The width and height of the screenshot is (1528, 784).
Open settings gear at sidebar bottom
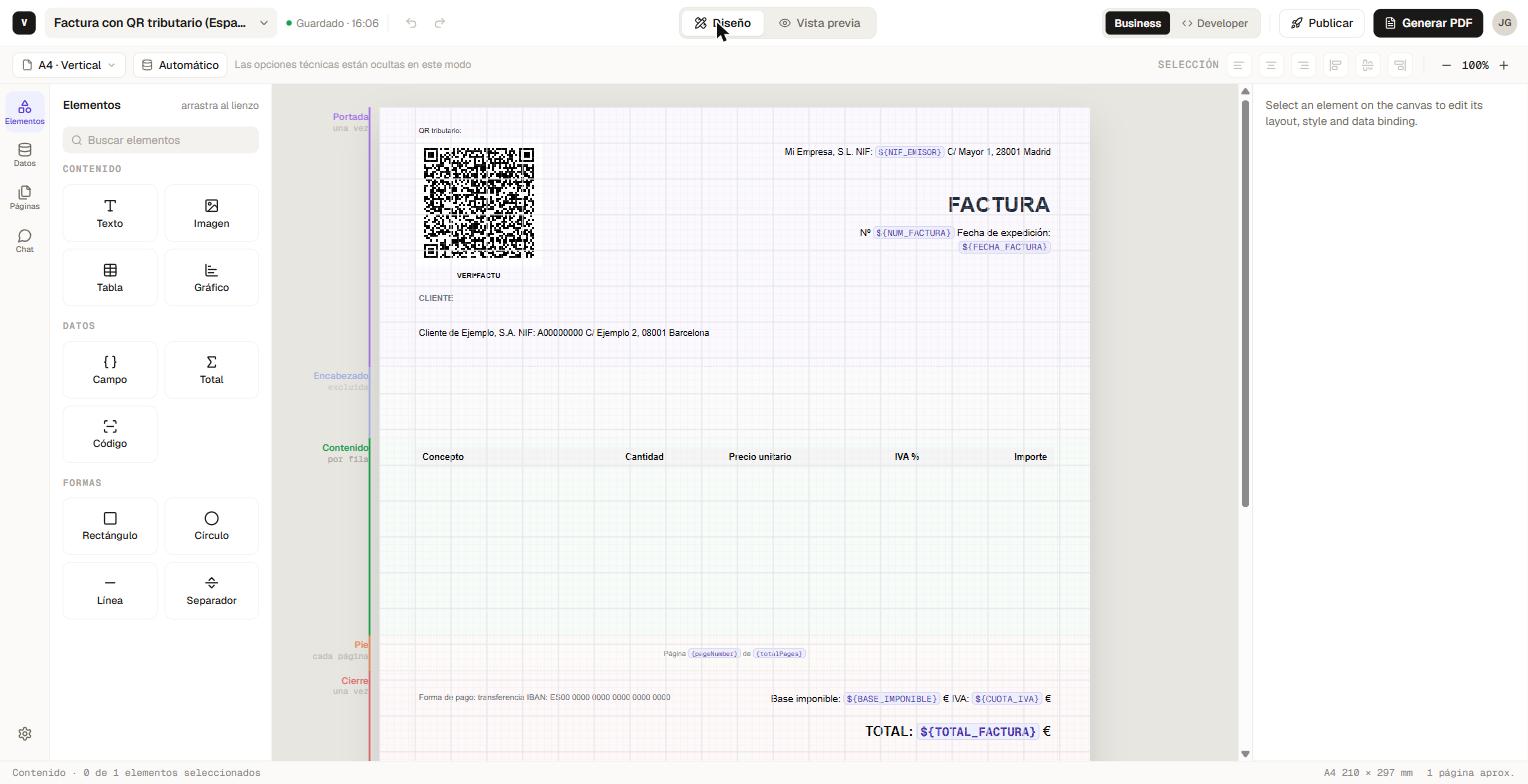25,733
